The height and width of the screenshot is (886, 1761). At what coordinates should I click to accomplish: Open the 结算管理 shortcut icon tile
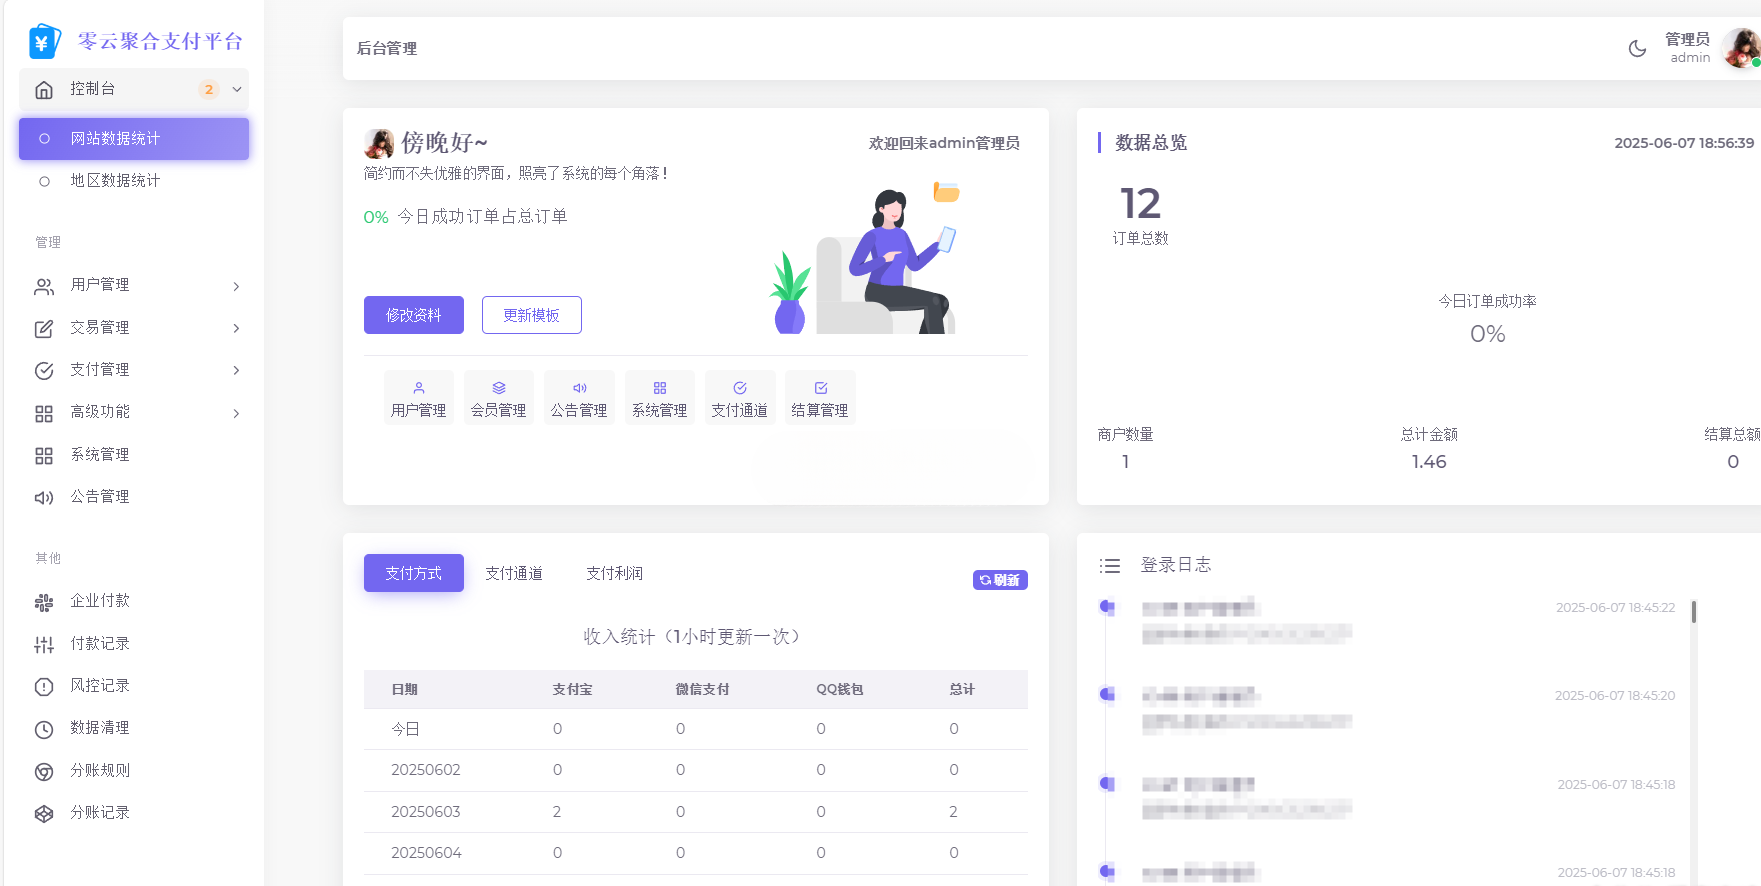[820, 398]
